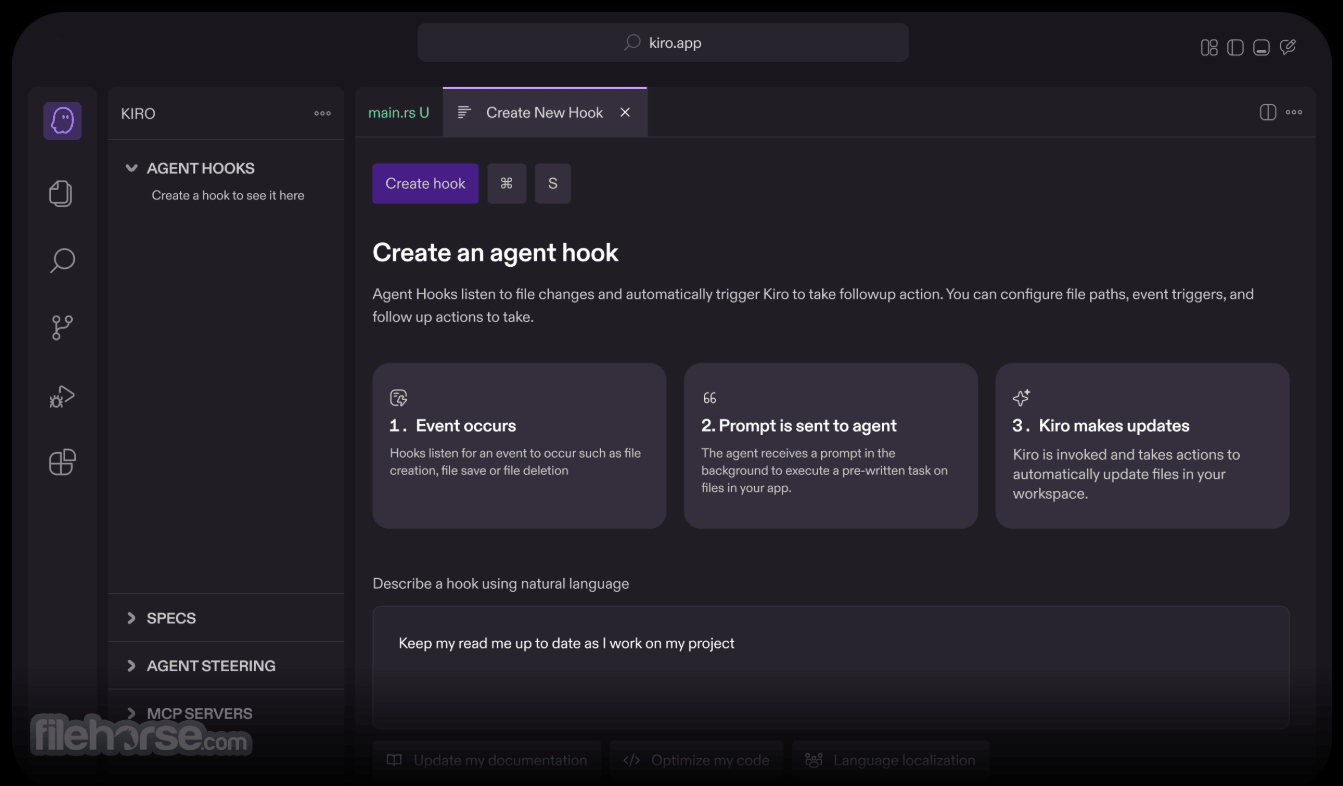
Task: Click the Update my documentation suggestion
Action: click(487, 760)
